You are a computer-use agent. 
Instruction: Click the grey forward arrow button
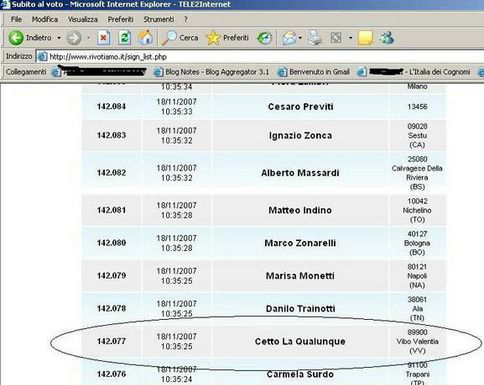coord(74,38)
